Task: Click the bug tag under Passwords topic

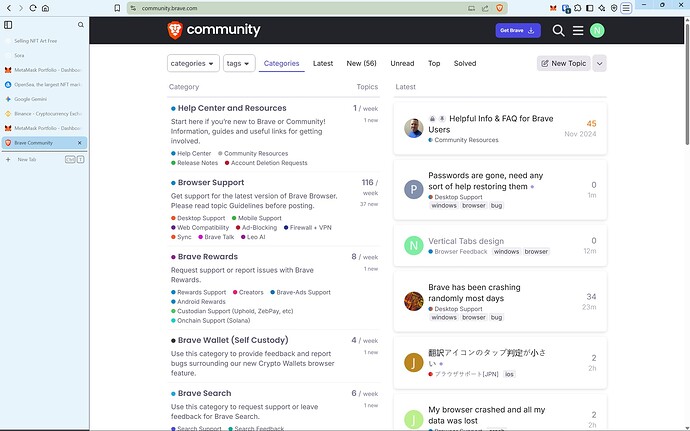Action: pos(496,206)
